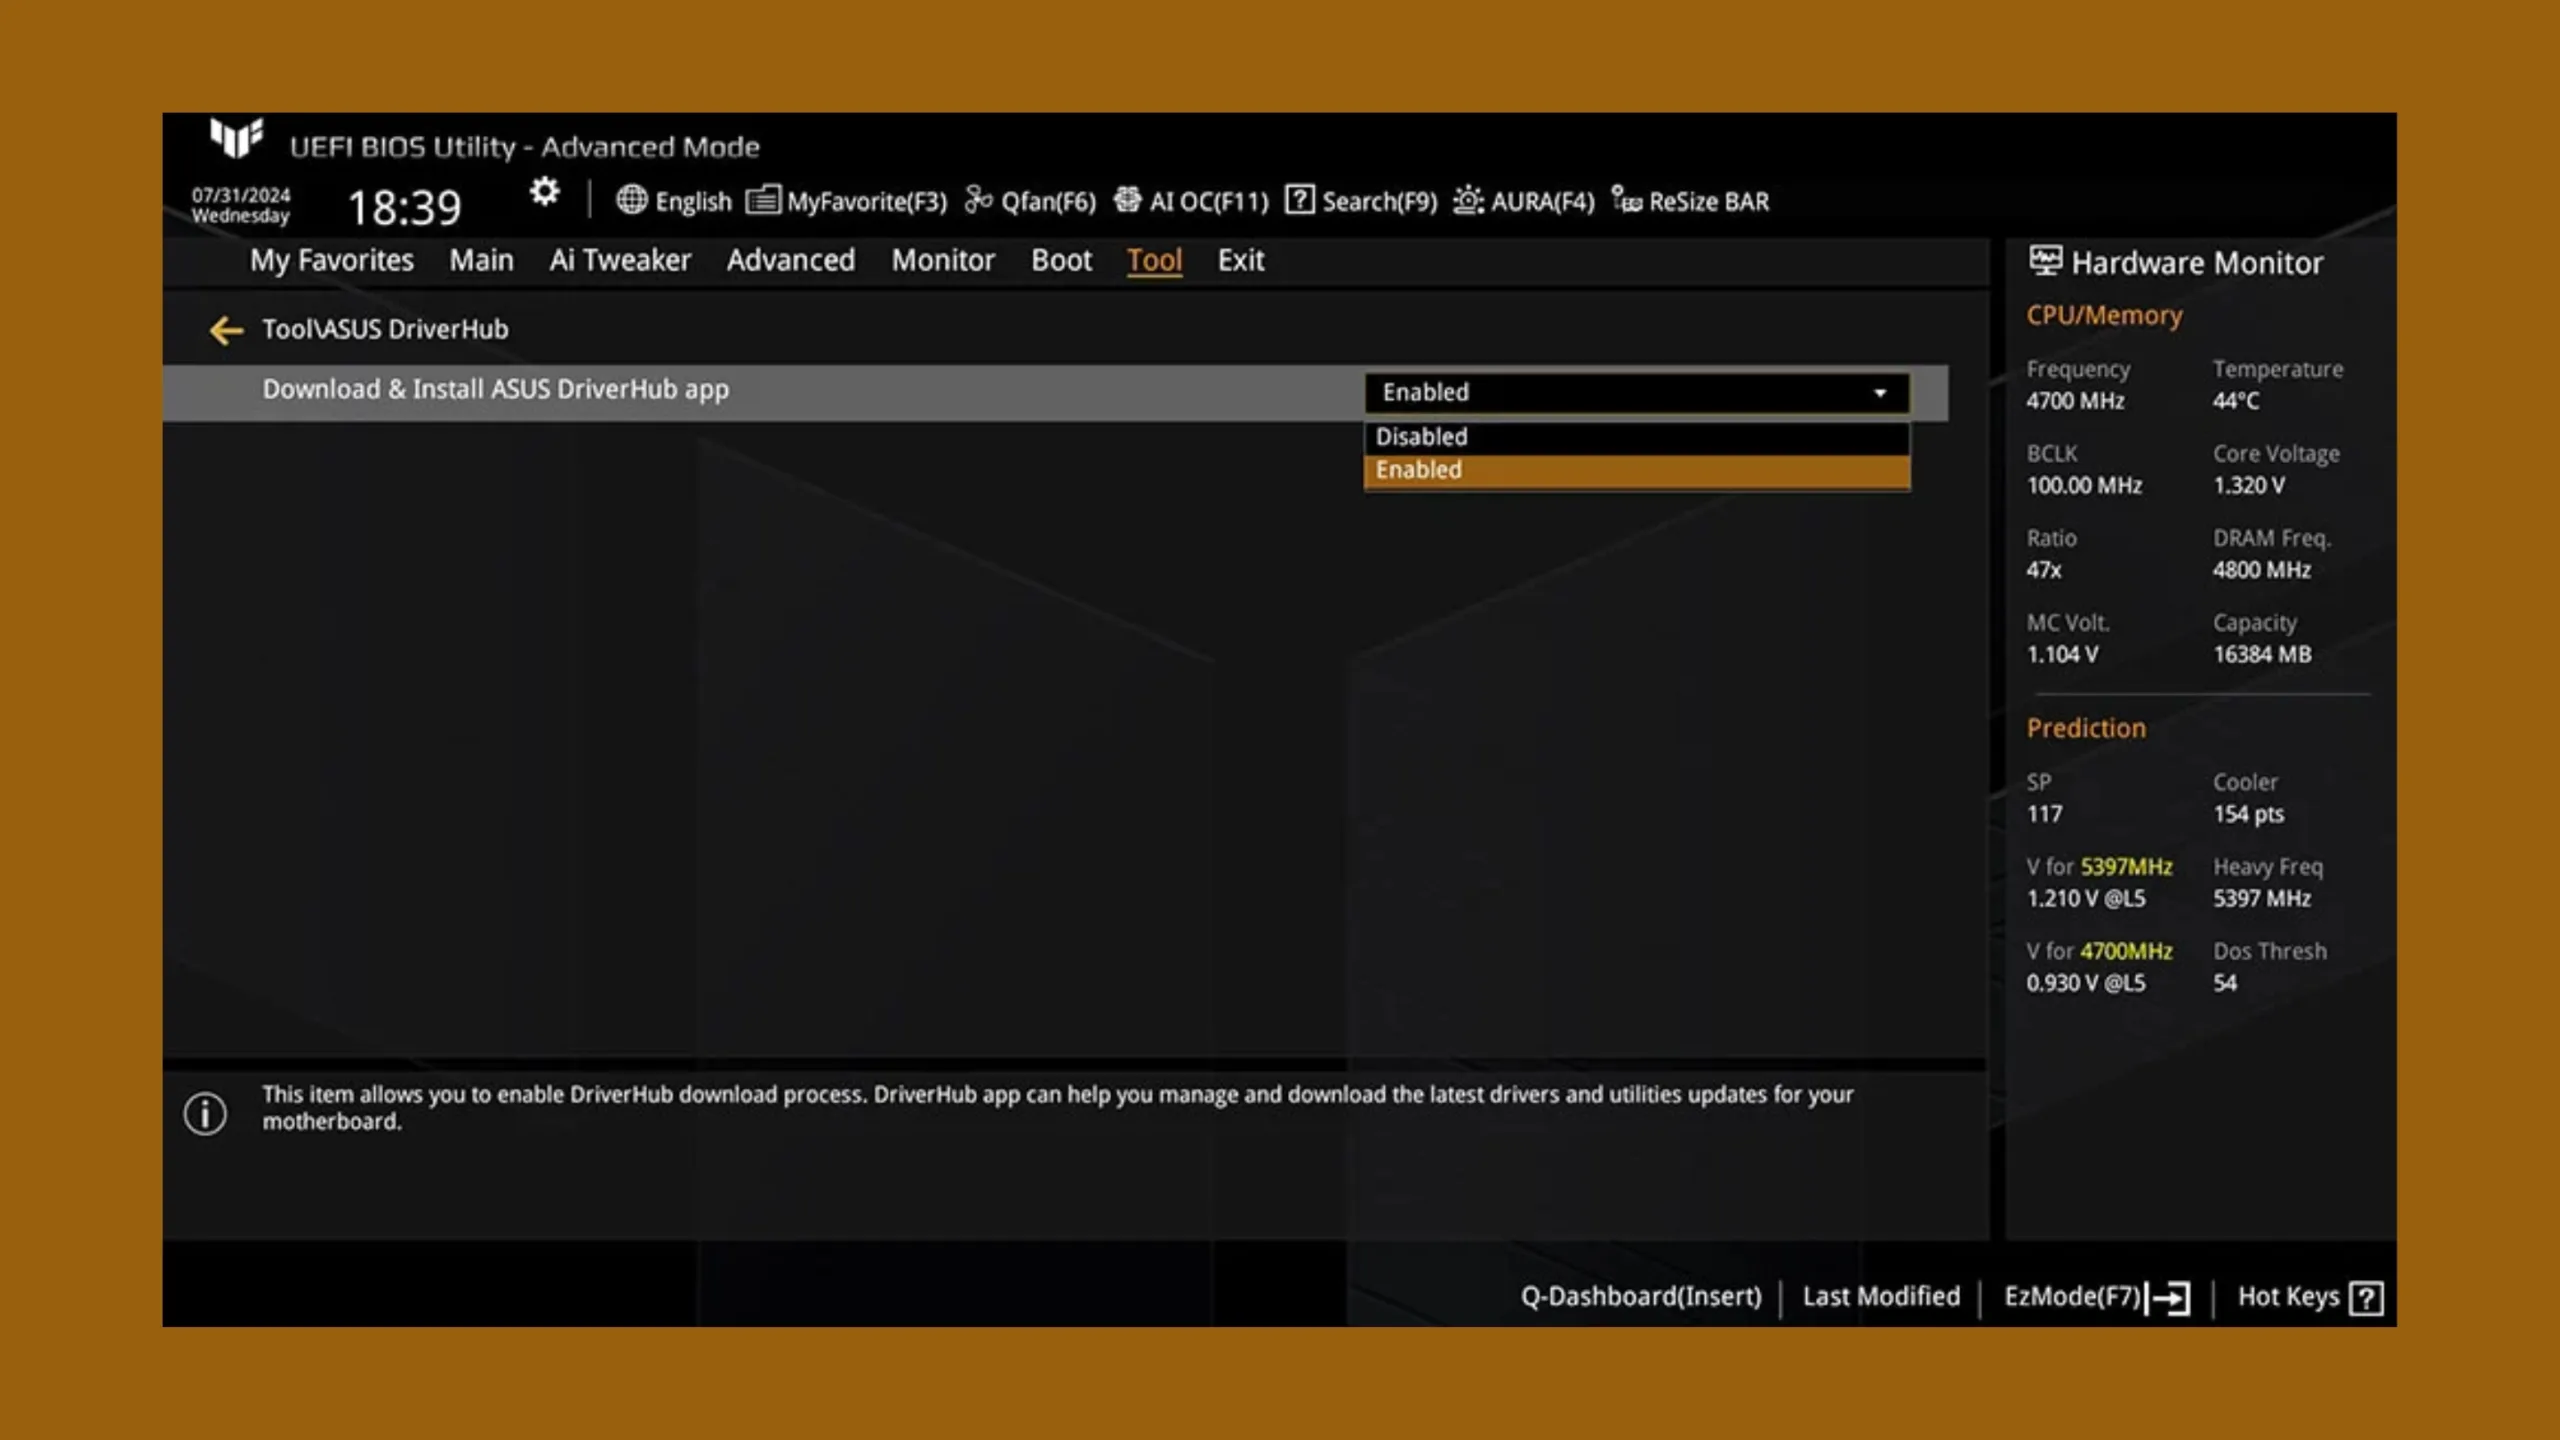Click the settings gear icon beside clock
This screenshot has height=1440, width=2560.
(x=544, y=191)
